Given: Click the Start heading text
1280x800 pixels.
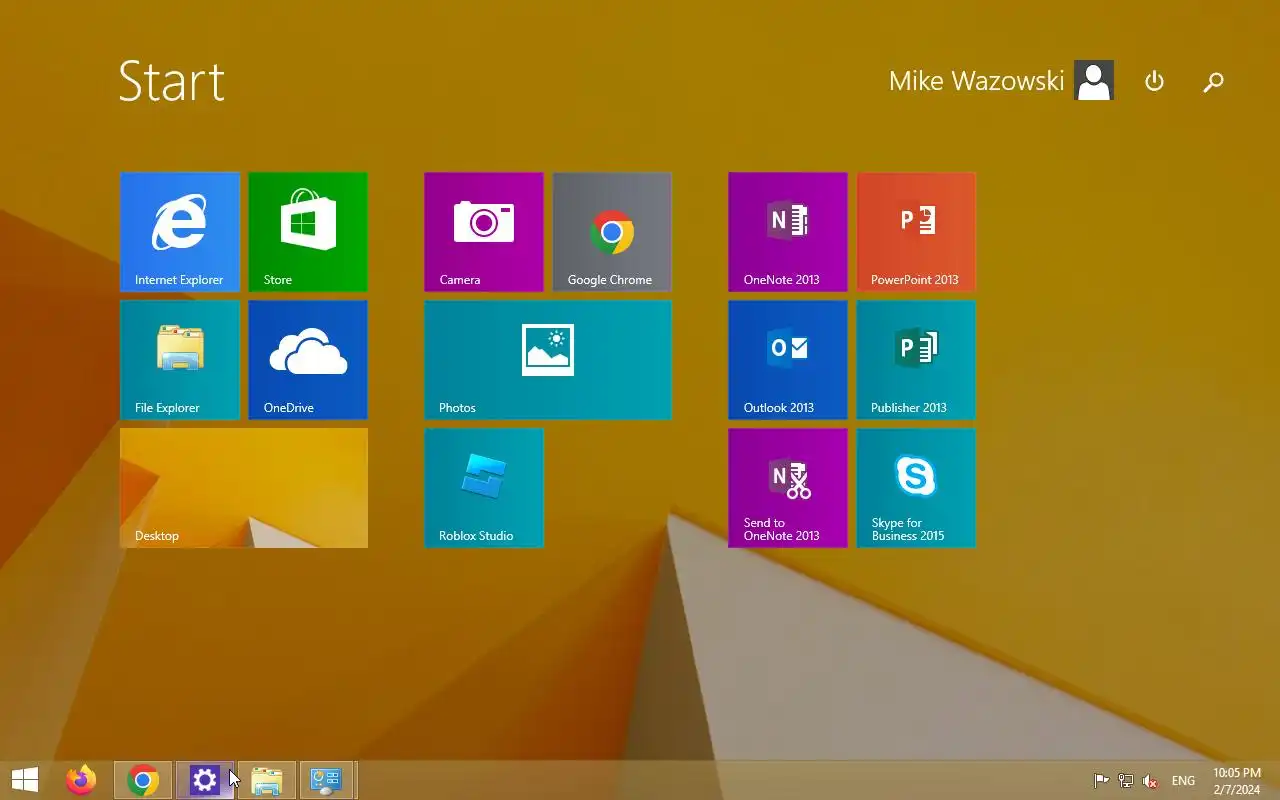Looking at the screenshot, I should click(172, 81).
